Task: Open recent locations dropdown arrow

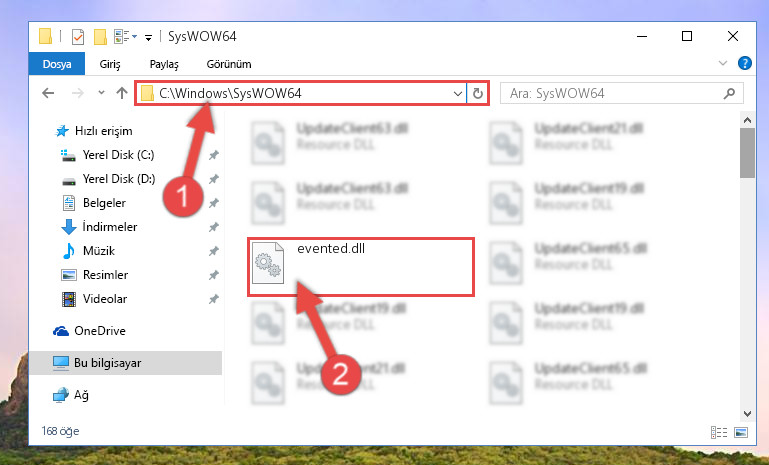Action: [101, 92]
